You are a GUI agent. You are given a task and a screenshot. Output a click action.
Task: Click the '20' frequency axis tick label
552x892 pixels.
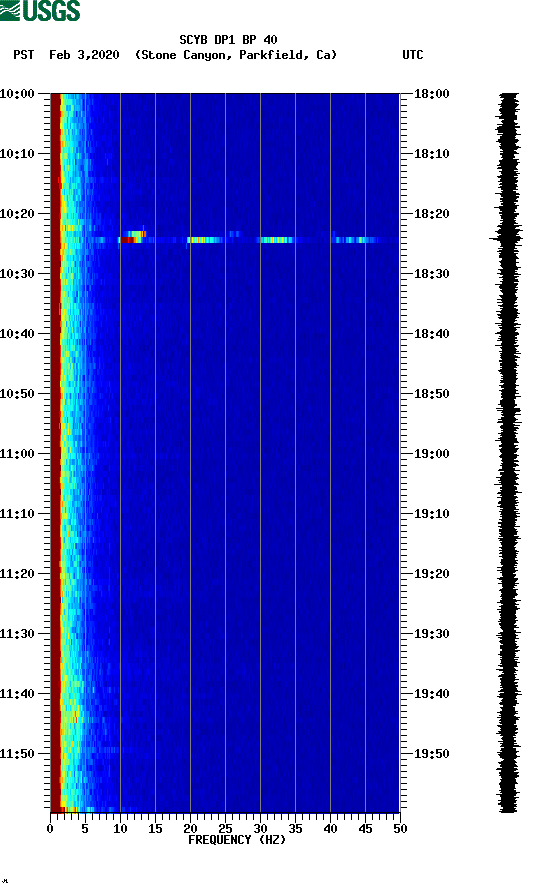(190, 829)
